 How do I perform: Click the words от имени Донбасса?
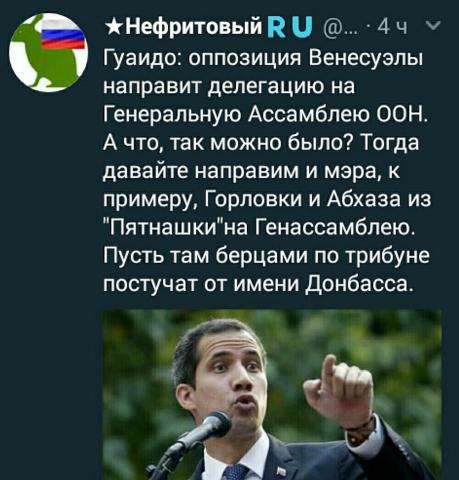(309, 284)
